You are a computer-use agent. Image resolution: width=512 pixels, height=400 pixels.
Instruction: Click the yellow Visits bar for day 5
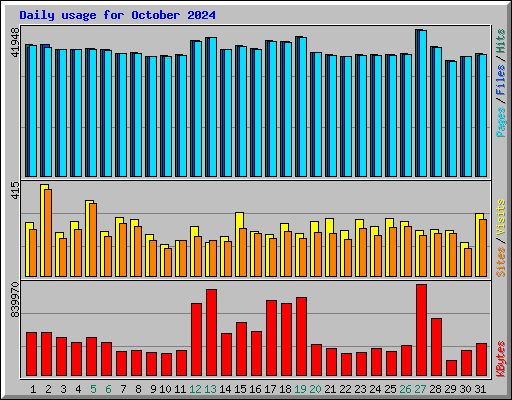coord(88,238)
